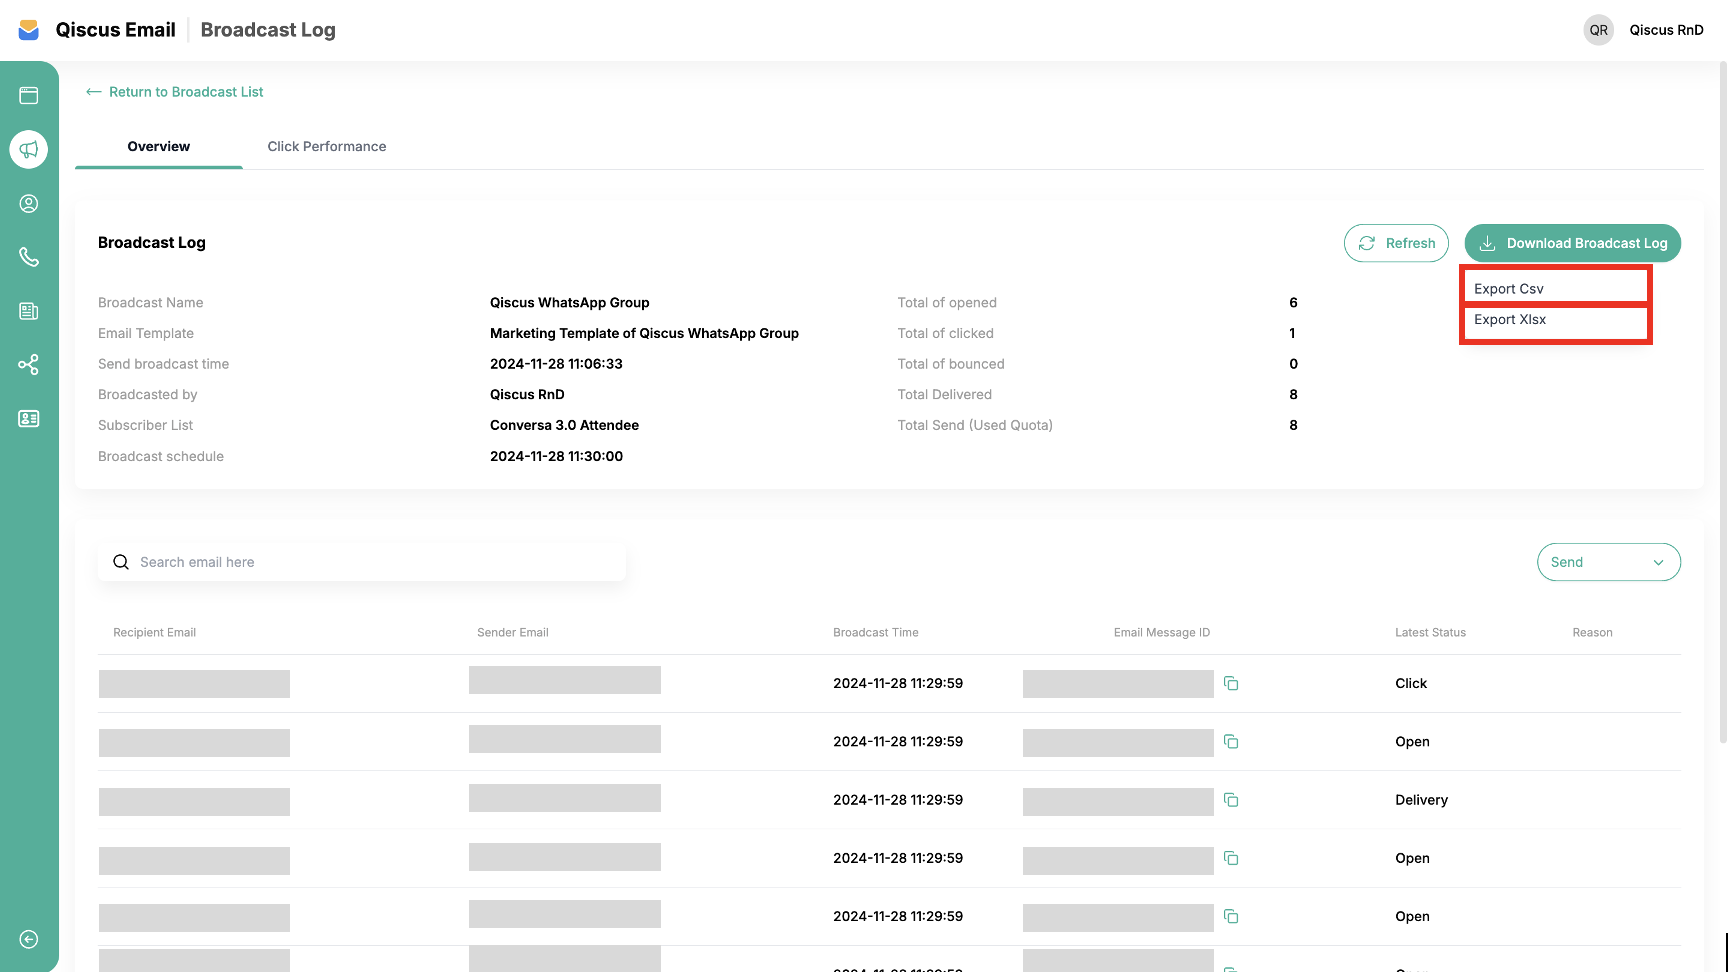
Task: Click the 2024-11-28 11:30:00 schedule value
Action: click(x=556, y=457)
